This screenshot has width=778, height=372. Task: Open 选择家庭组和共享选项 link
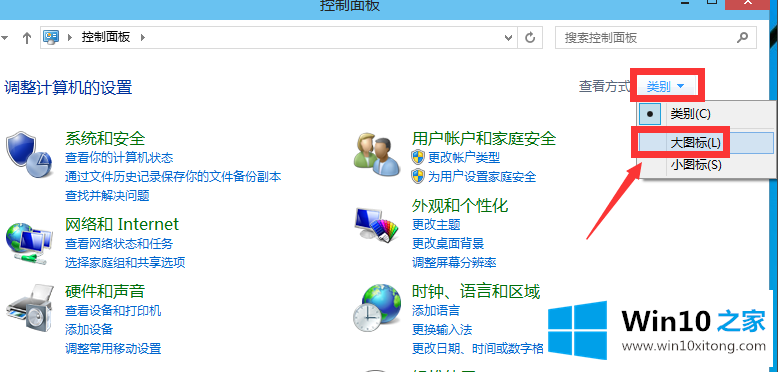coord(125,262)
